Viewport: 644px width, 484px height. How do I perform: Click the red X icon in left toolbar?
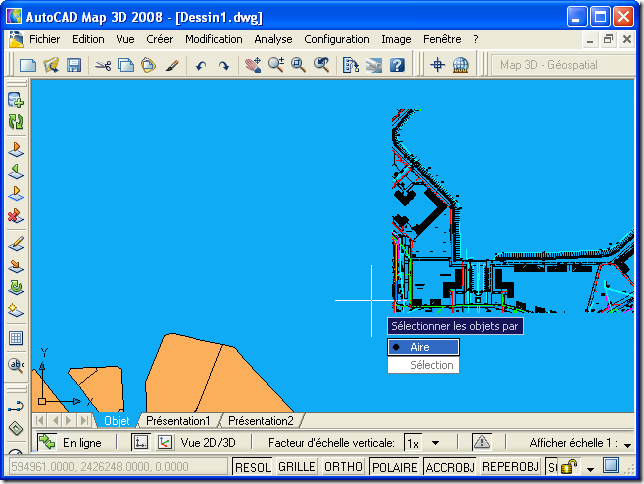(15, 214)
